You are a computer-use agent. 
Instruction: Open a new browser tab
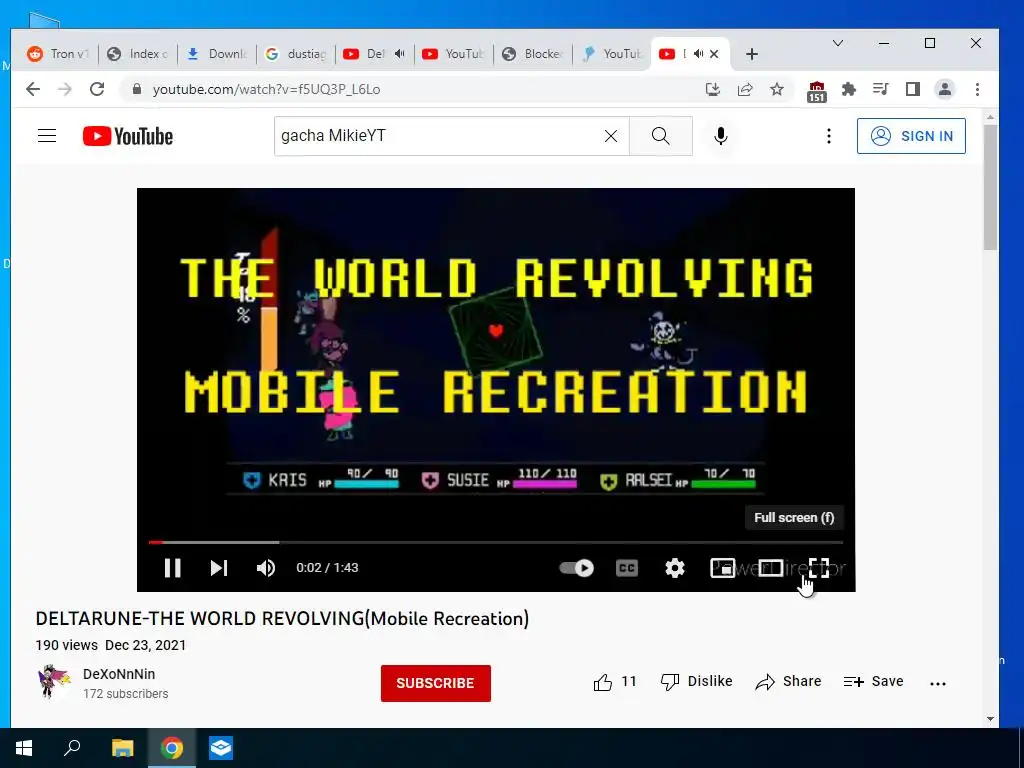click(x=752, y=54)
